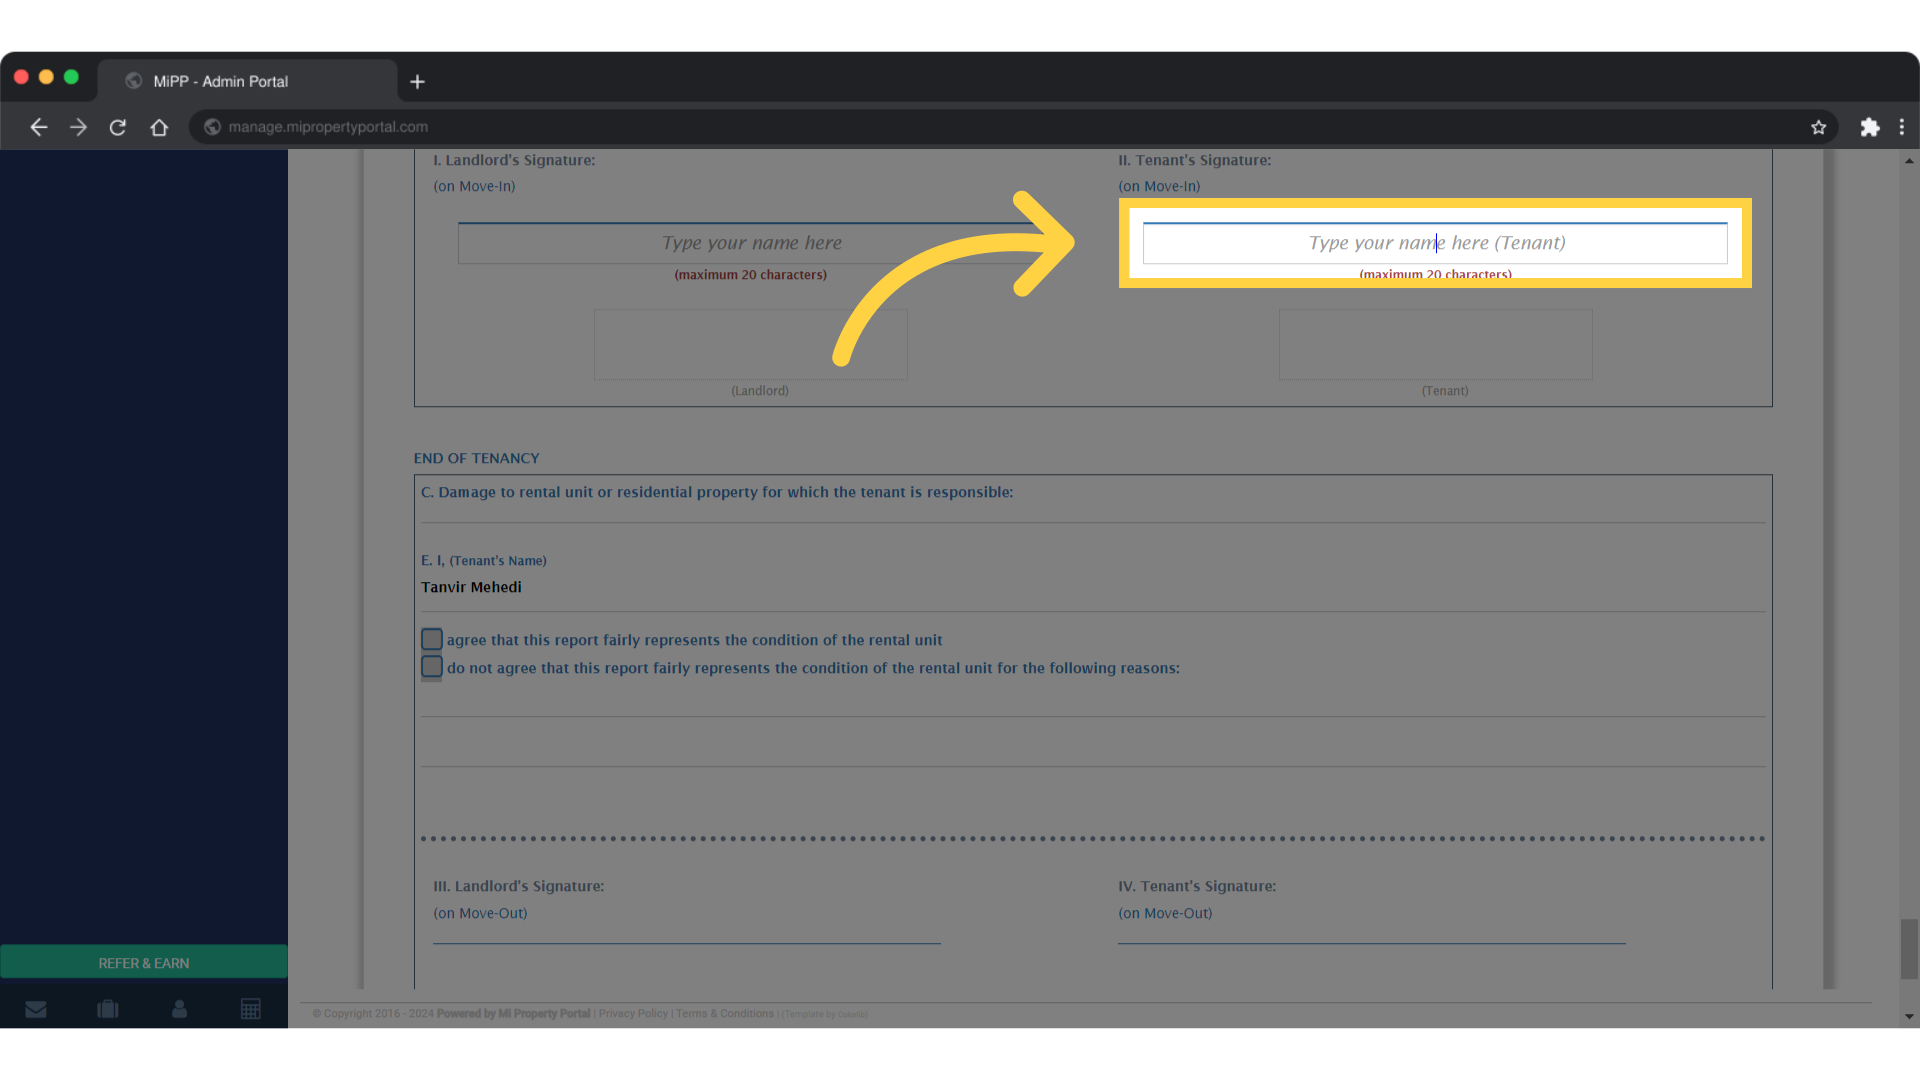
Task: Open the Privacy Policy link
Action: (x=632, y=1013)
